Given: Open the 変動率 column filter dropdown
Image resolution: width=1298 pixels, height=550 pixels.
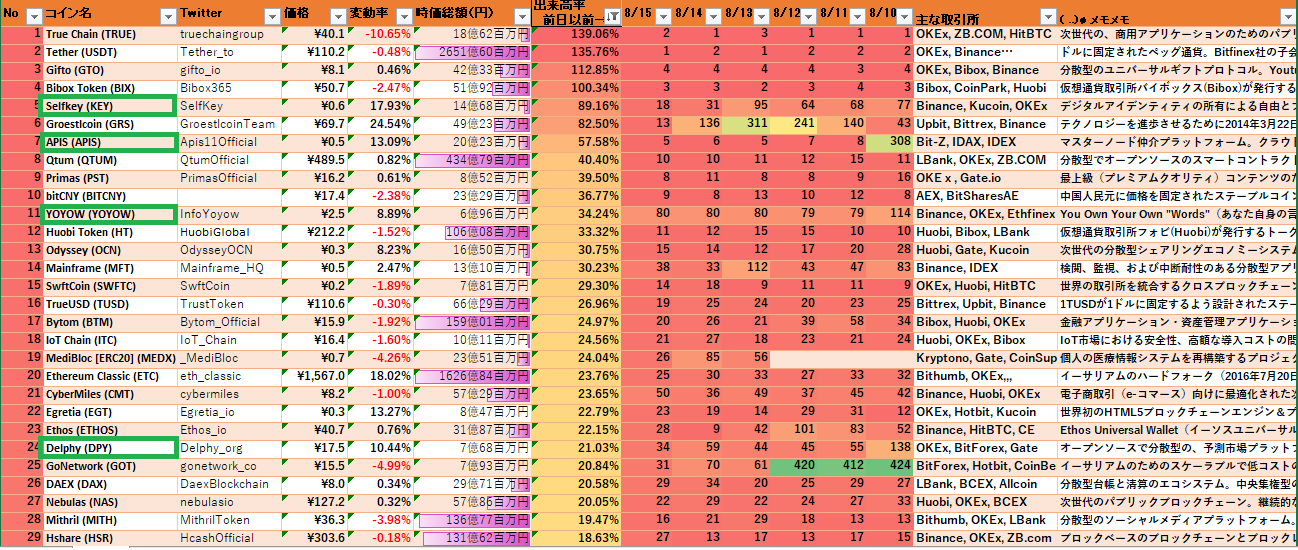Looking at the screenshot, I should 405,17.
